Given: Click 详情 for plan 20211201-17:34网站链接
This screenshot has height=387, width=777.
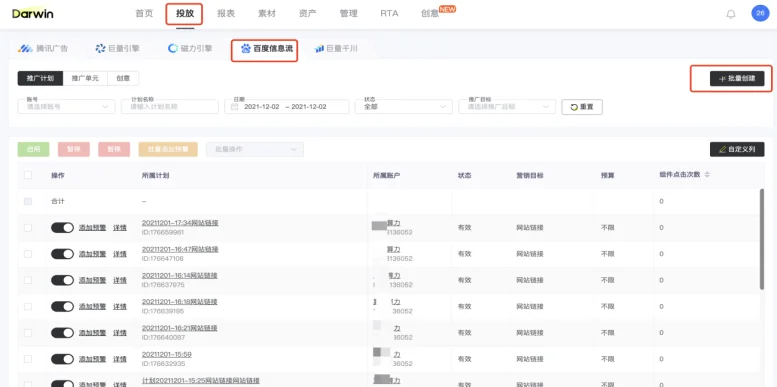Looking at the screenshot, I should pyautogui.click(x=120, y=227).
